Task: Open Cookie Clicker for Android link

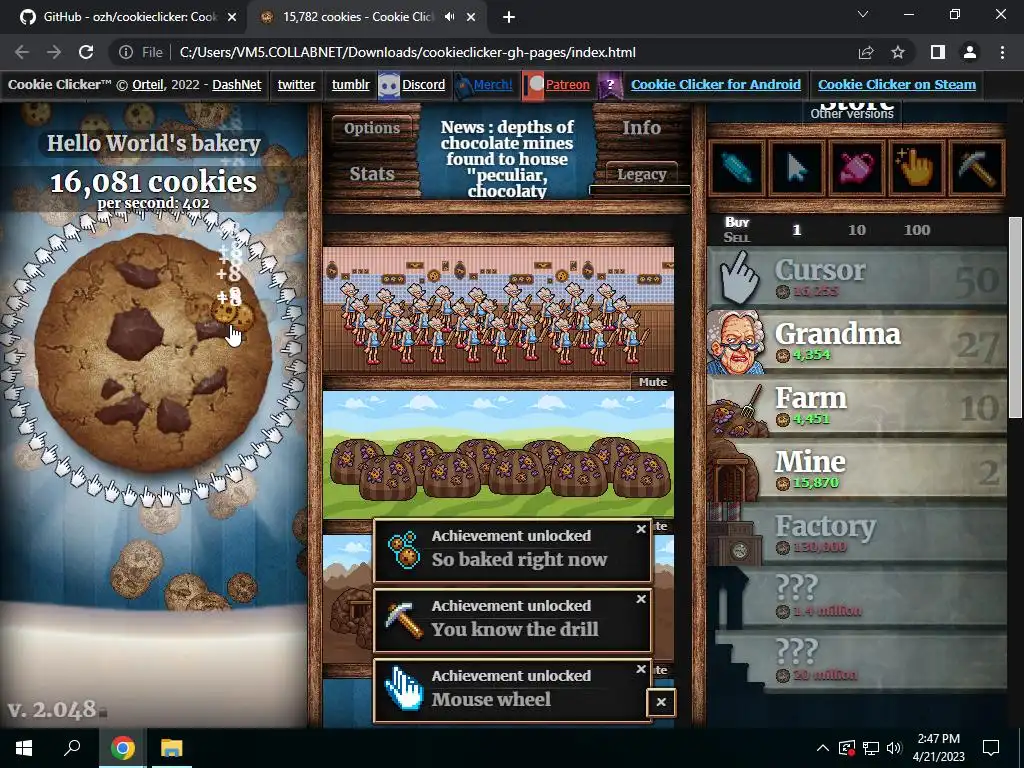Action: coord(716,84)
